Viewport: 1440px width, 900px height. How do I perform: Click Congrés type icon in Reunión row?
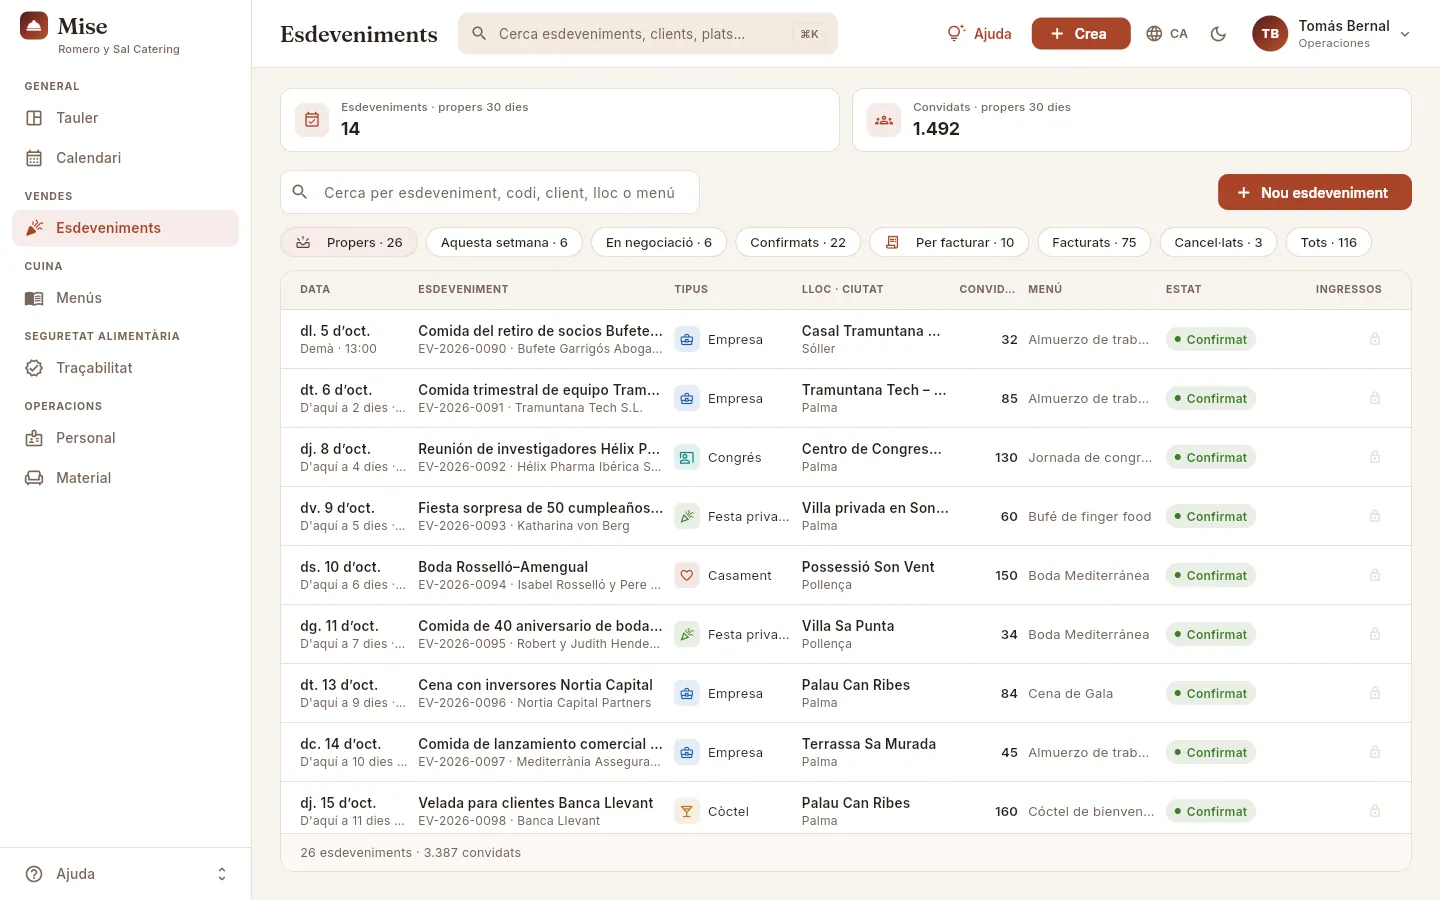click(x=687, y=457)
